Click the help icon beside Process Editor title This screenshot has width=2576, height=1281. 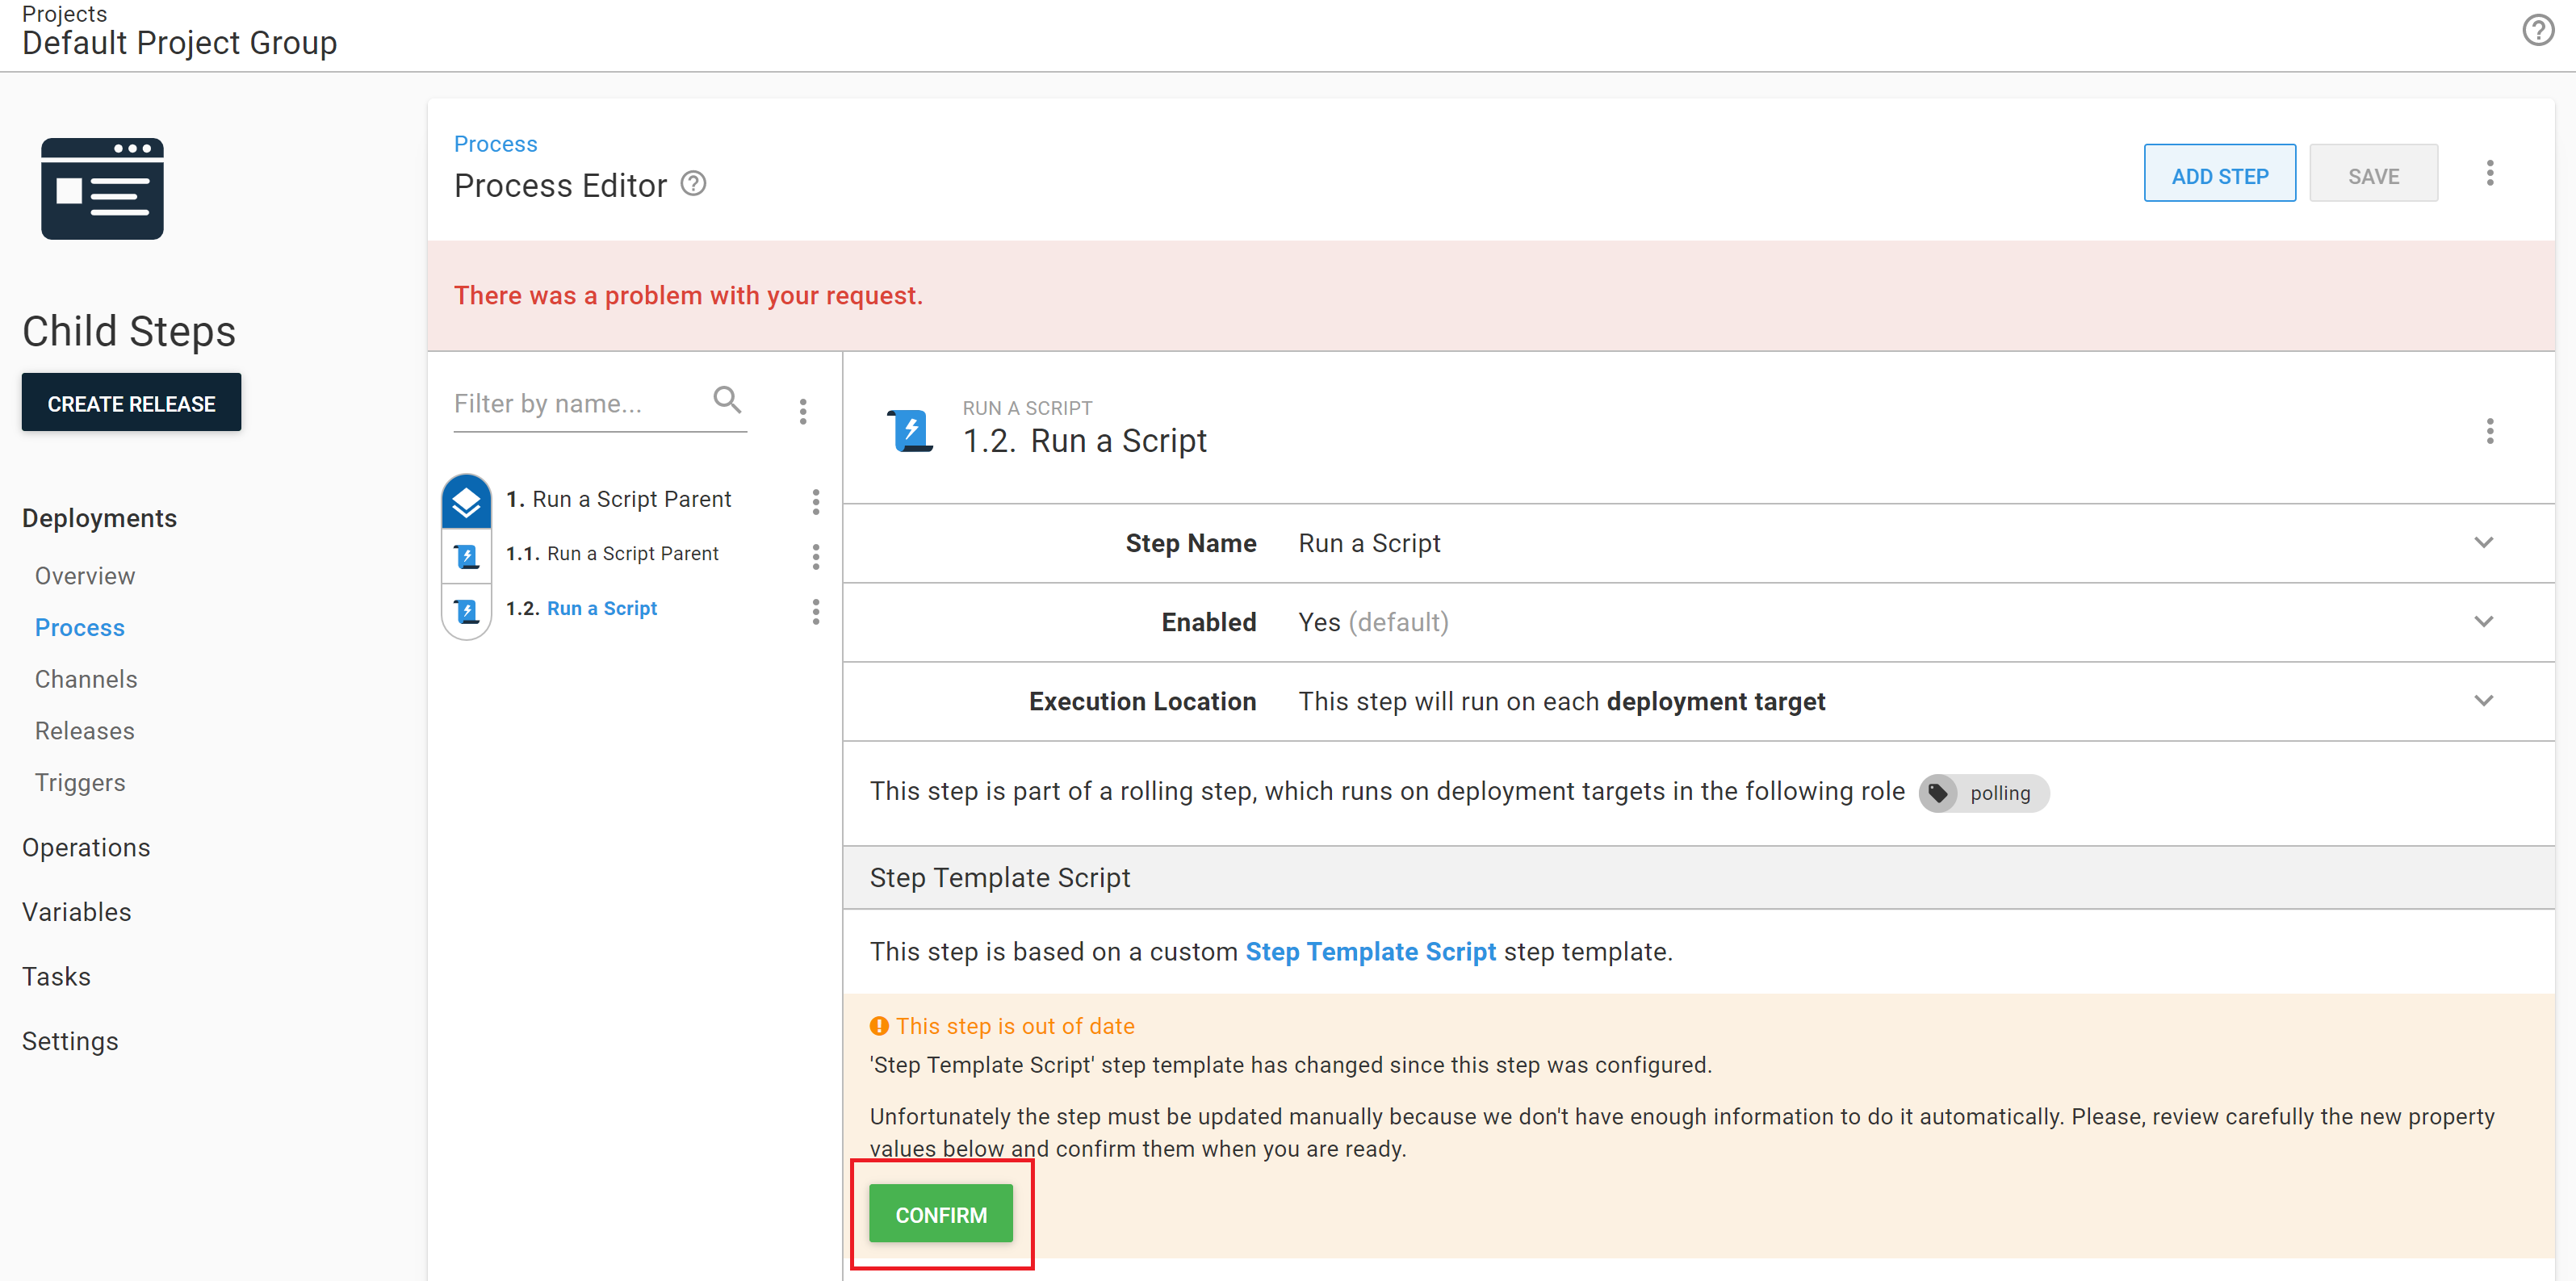[693, 183]
